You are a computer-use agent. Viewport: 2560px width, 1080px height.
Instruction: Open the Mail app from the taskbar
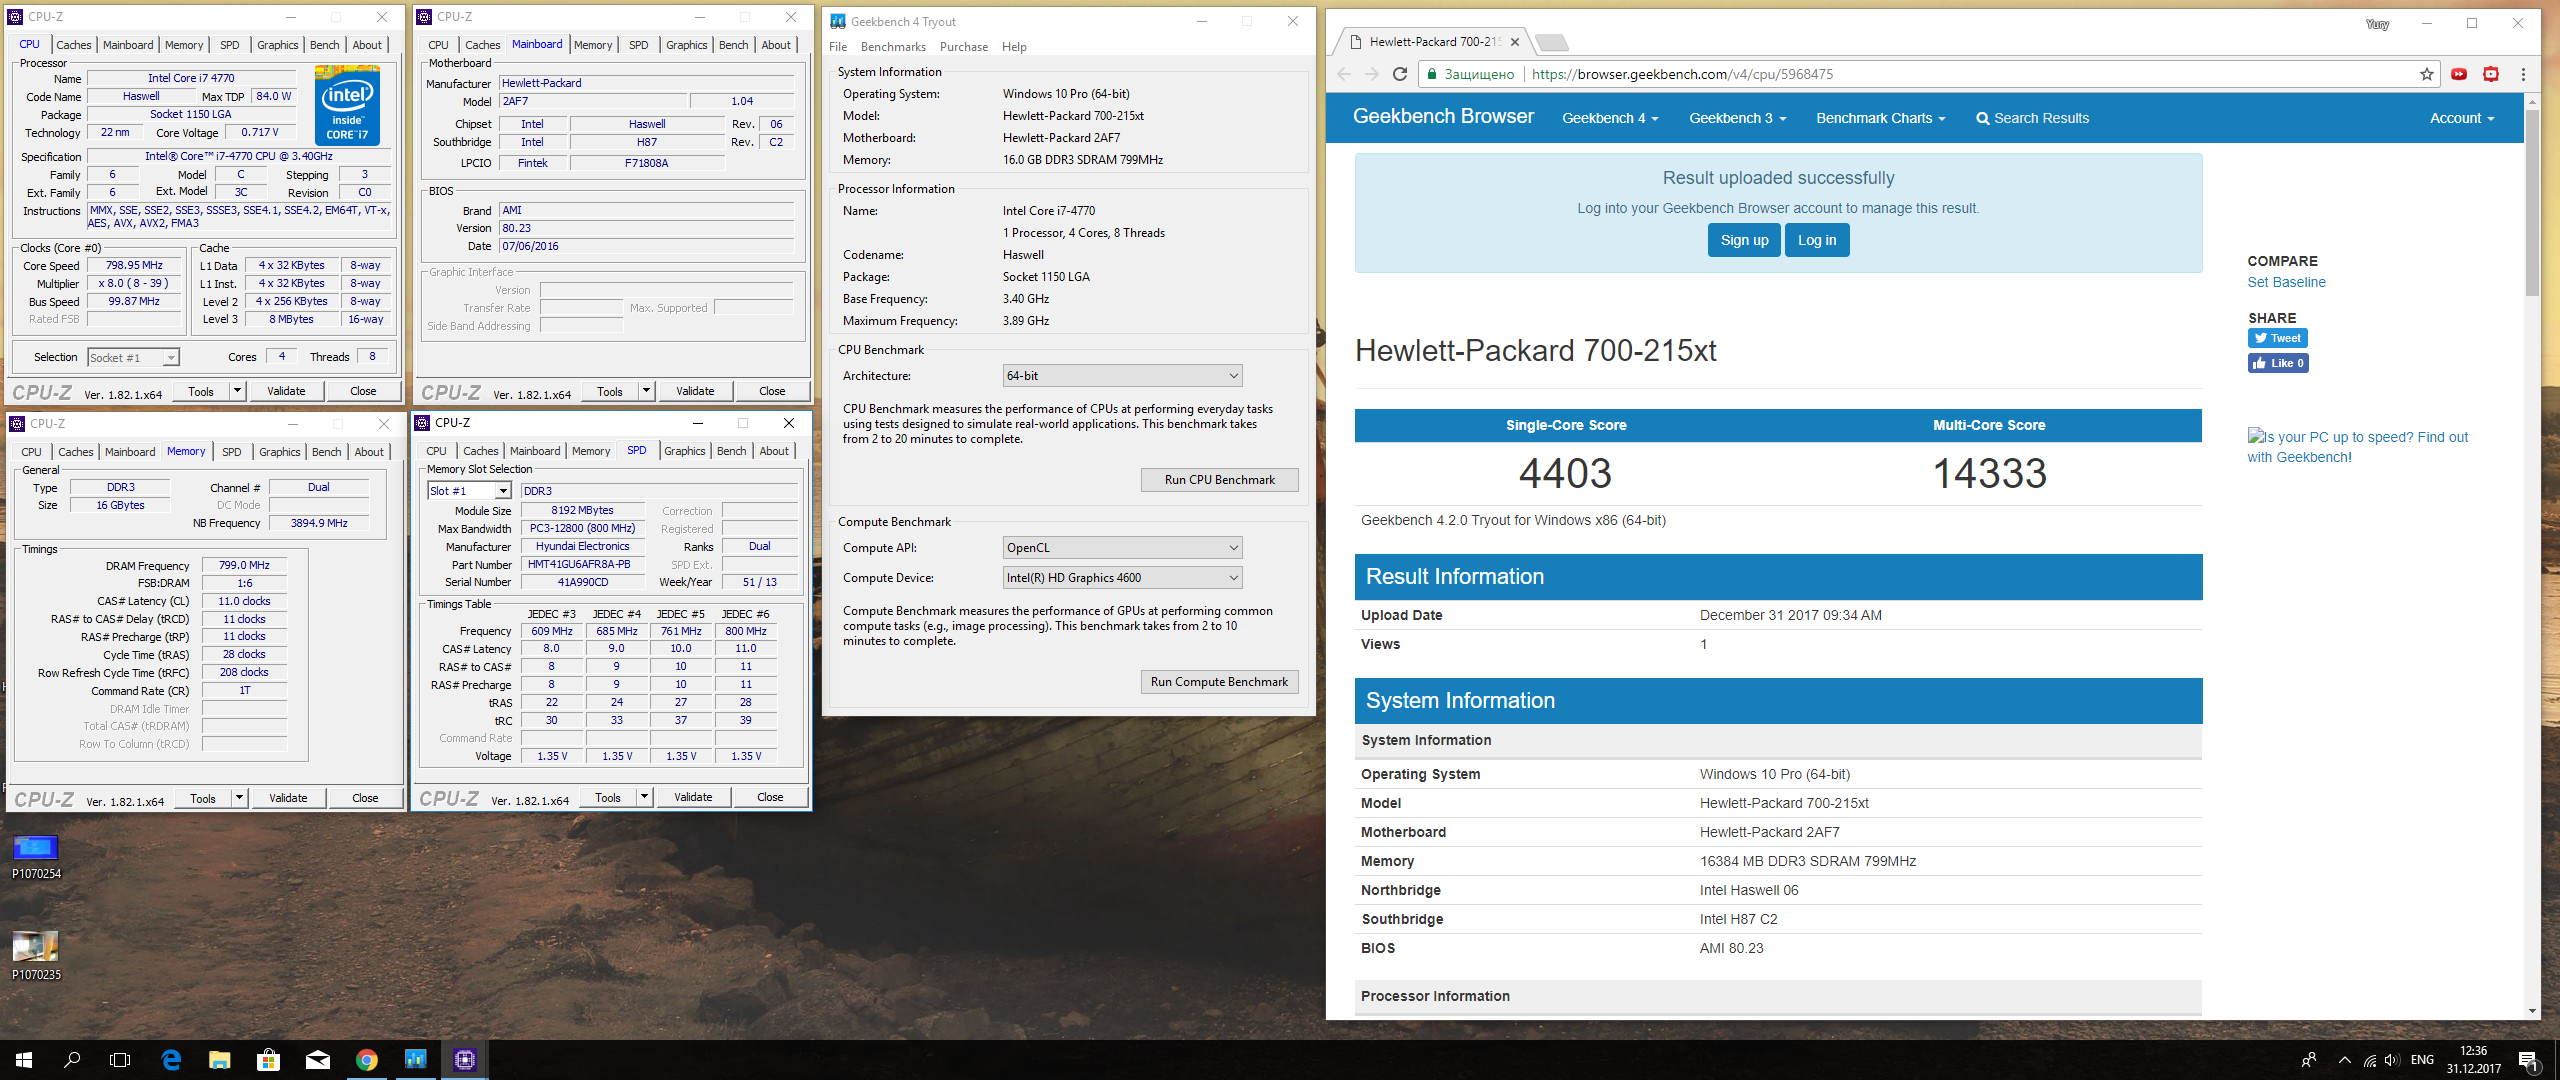tap(318, 1060)
